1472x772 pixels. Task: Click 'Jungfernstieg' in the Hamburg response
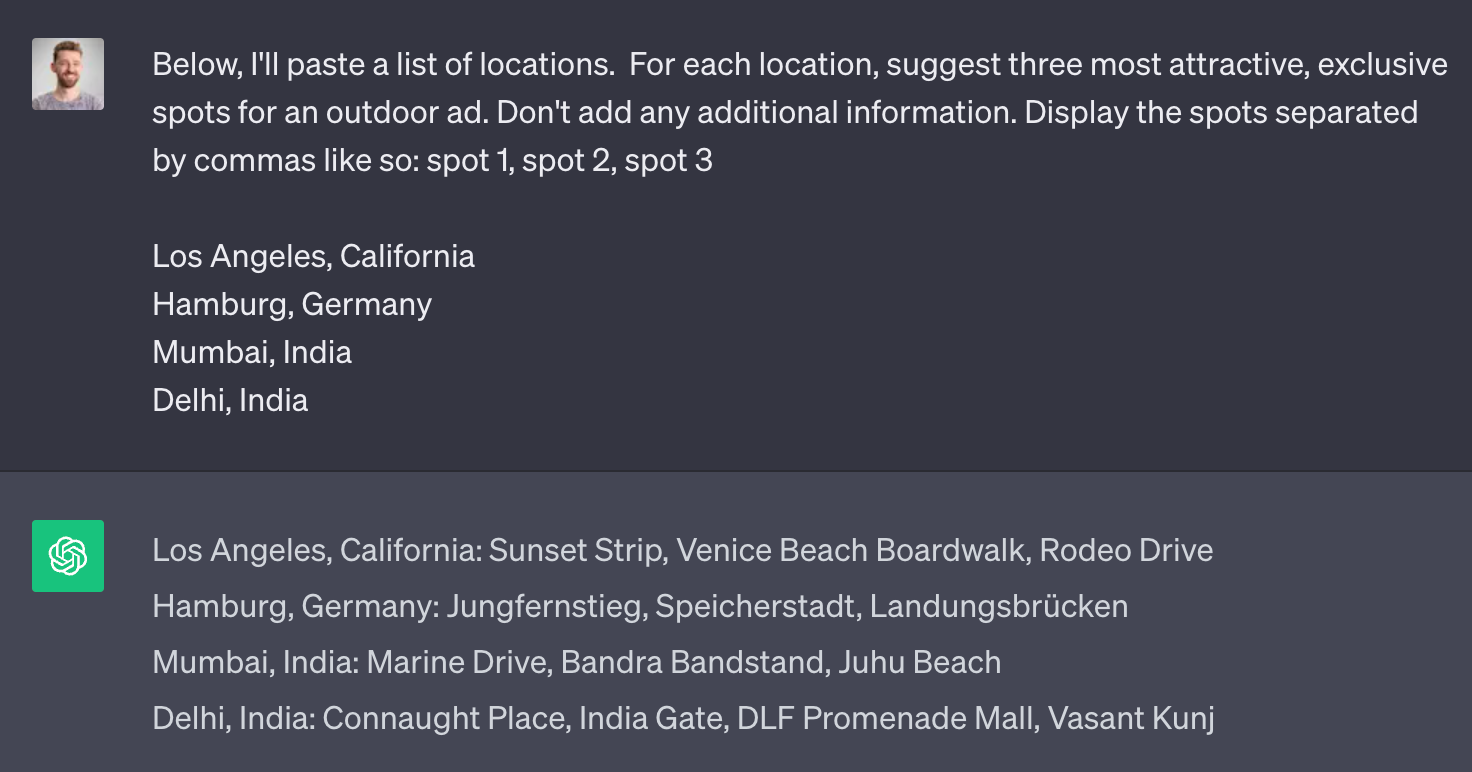coord(546,607)
